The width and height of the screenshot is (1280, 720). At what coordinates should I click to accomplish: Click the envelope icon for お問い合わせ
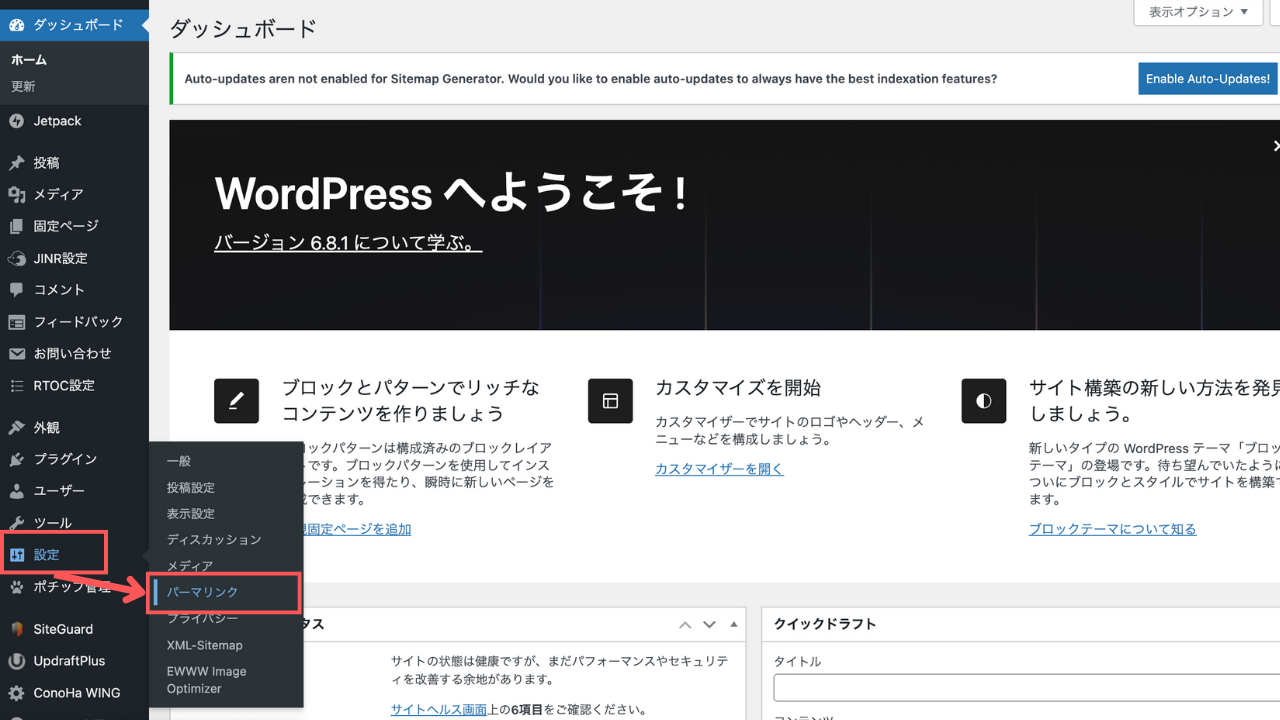[x=16, y=354]
